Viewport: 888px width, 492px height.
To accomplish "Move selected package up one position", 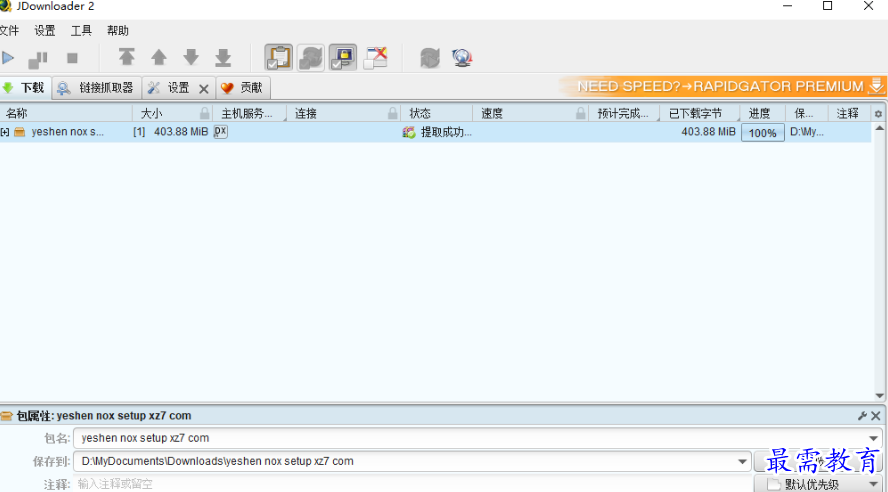I will point(159,57).
